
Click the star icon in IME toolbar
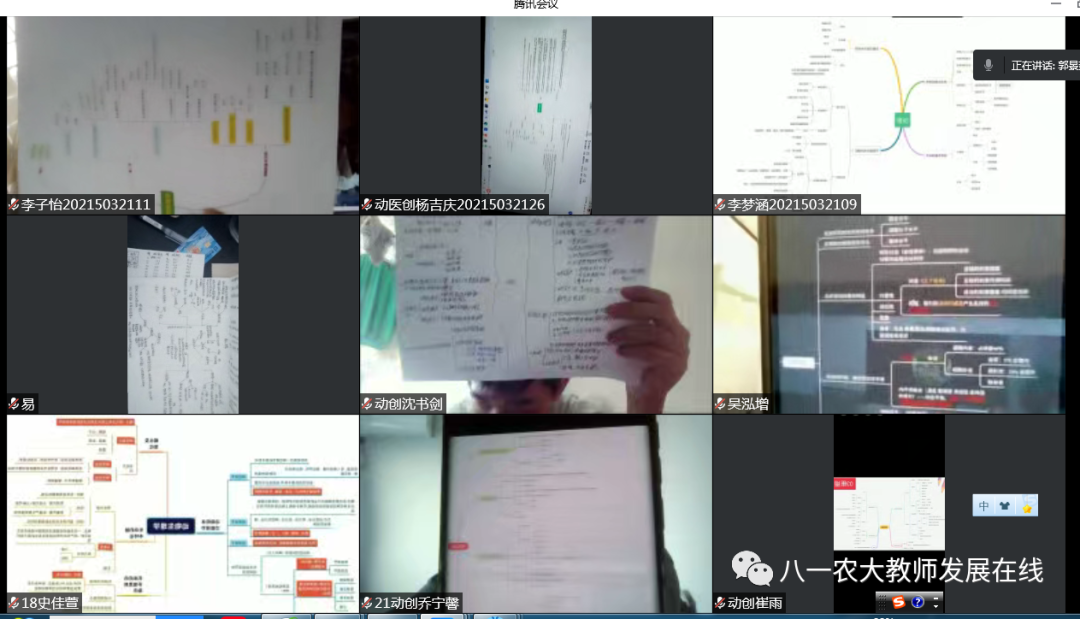pyautogui.click(x=1026, y=506)
